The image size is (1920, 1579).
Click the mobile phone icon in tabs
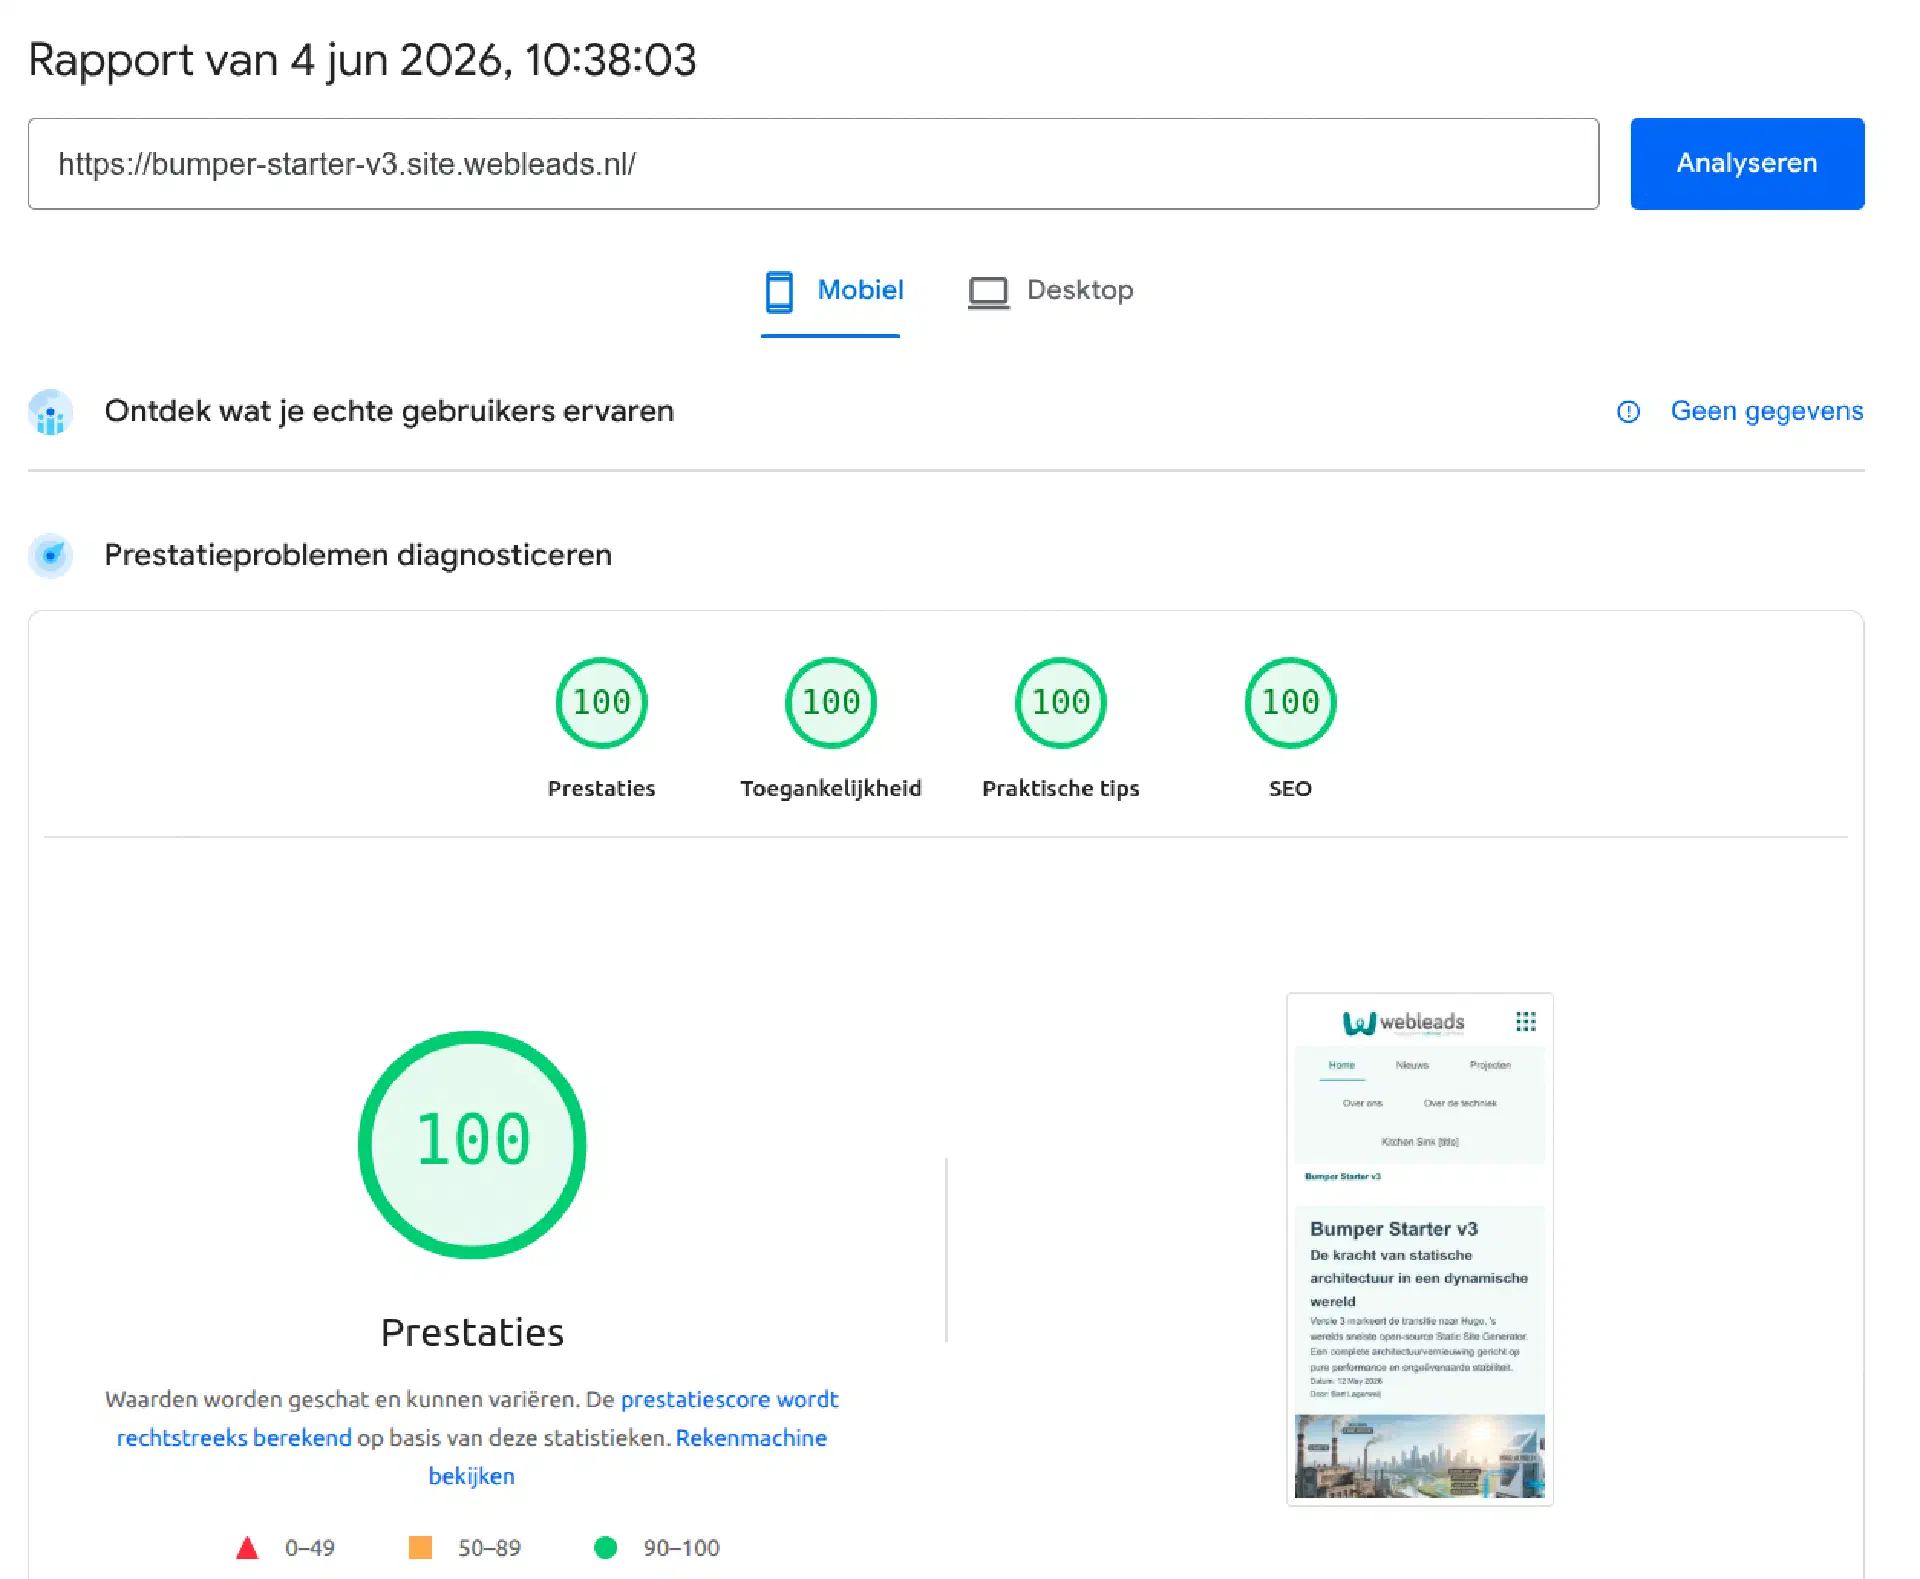click(x=779, y=291)
